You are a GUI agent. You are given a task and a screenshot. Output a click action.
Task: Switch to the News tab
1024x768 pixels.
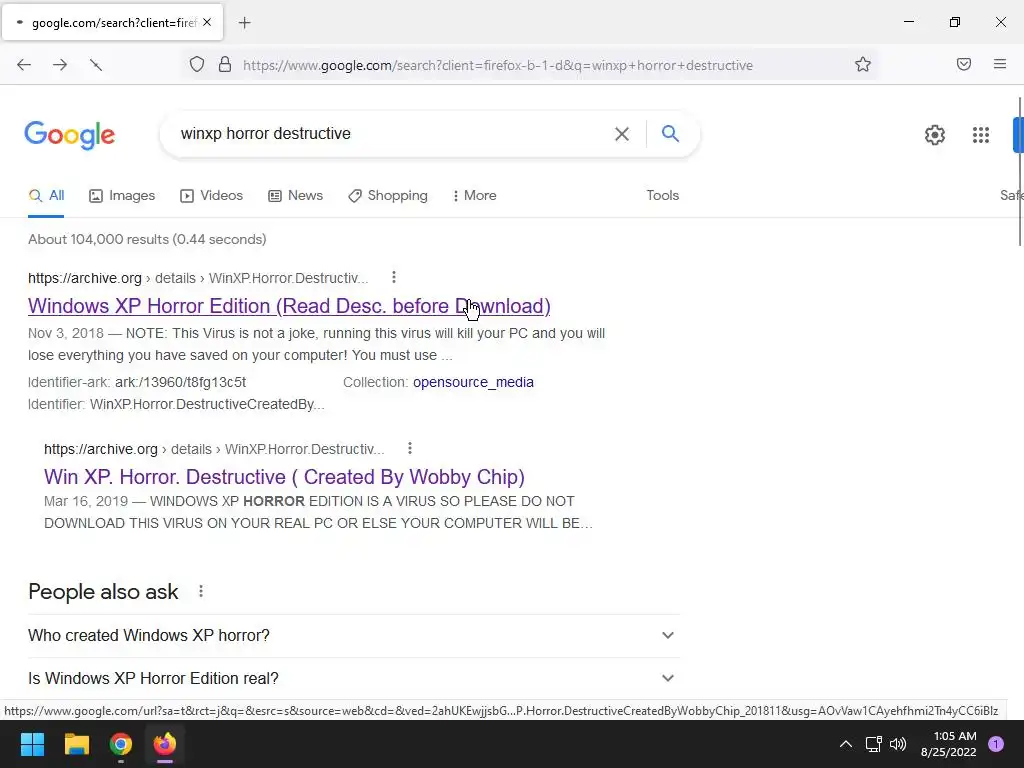coord(296,196)
